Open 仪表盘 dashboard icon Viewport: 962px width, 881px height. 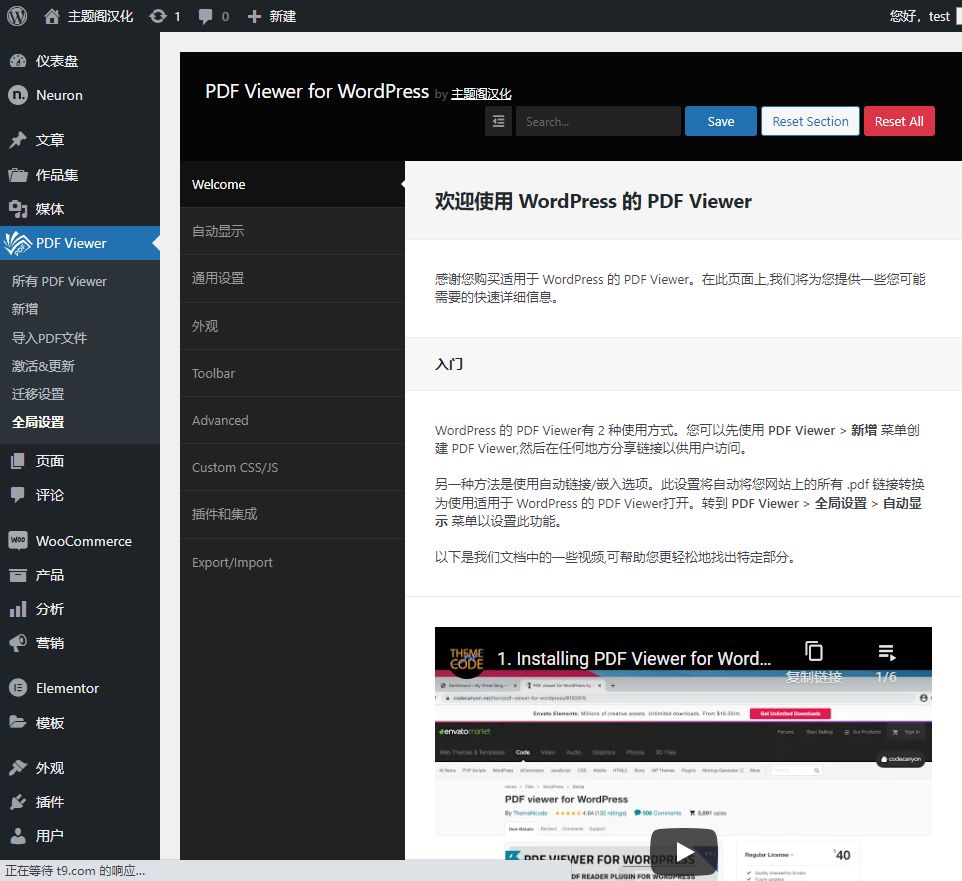[x=18, y=61]
